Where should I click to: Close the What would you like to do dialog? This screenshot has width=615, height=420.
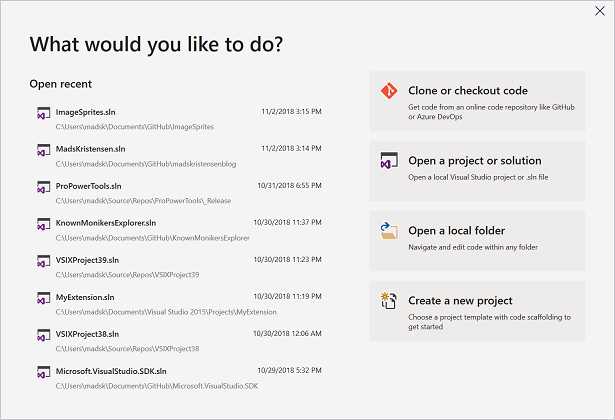point(600,11)
